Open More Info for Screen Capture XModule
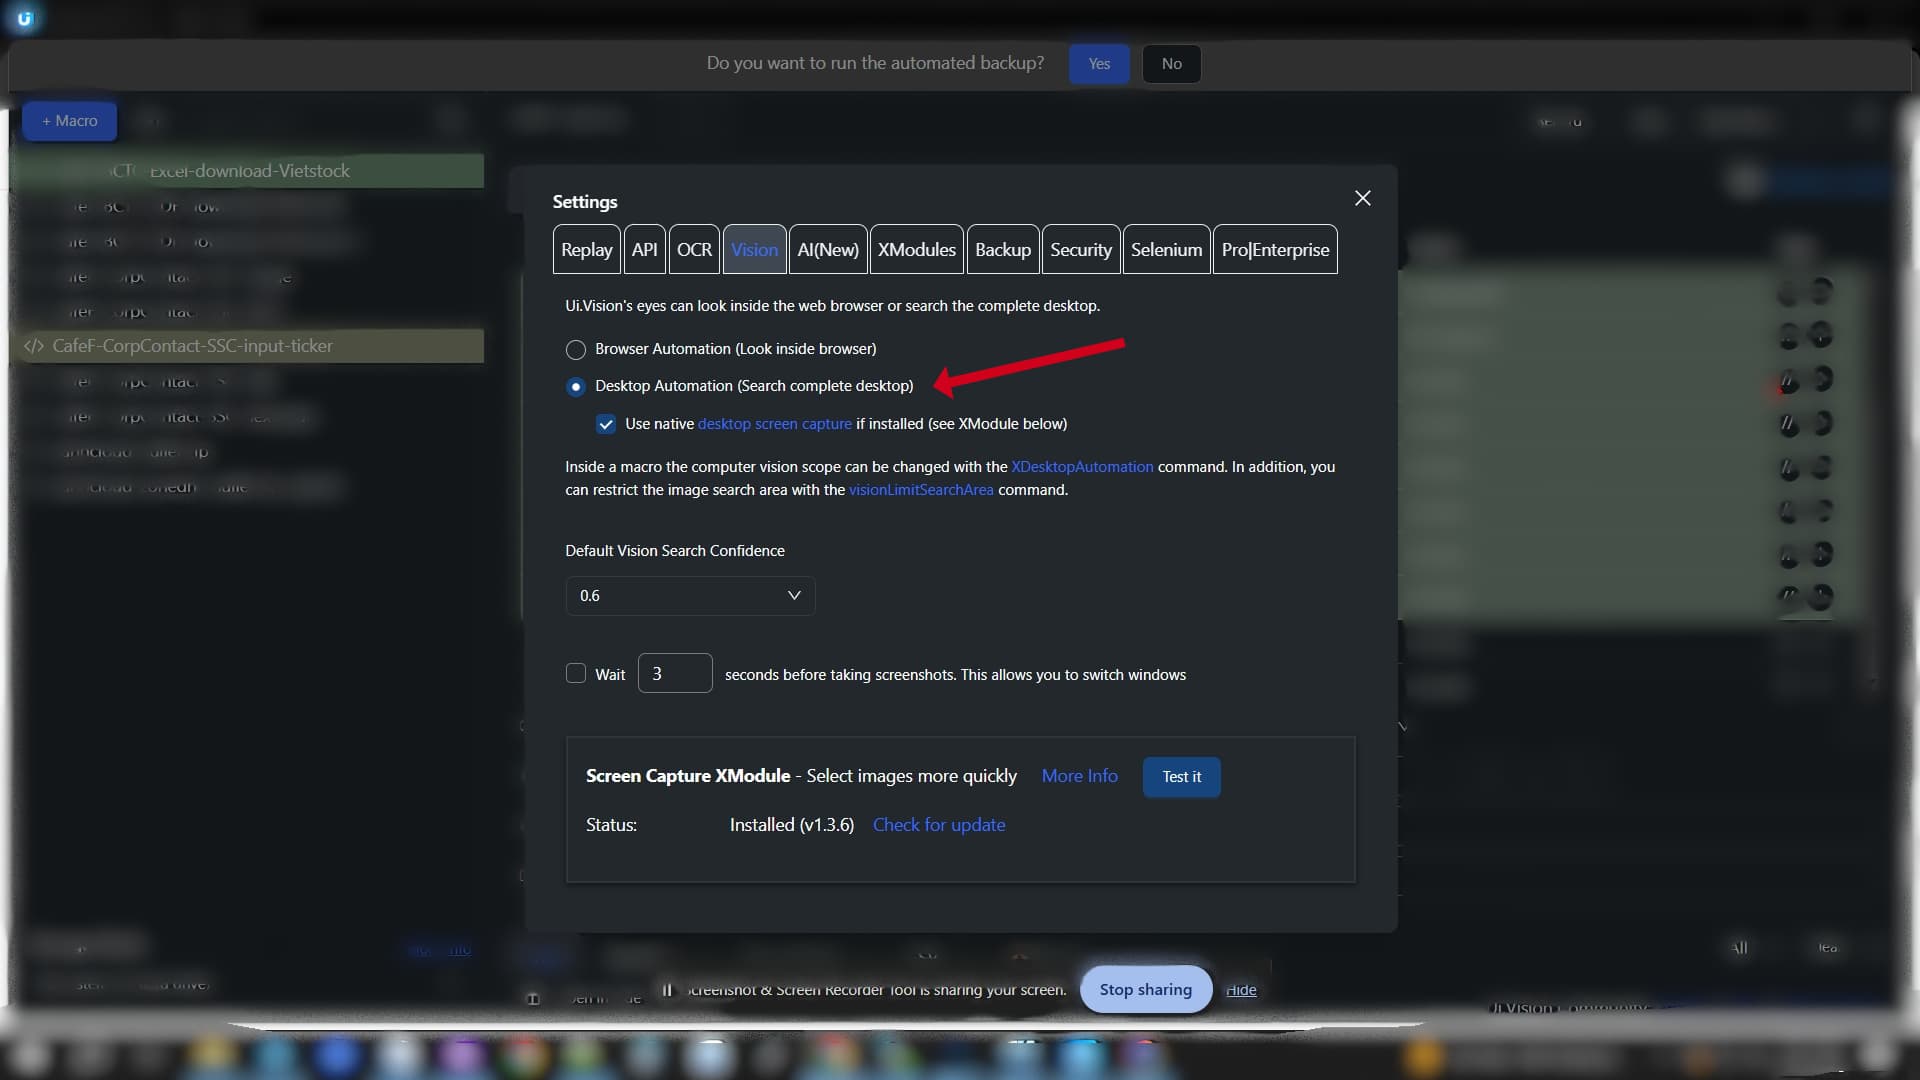 click(x=1080, y=776)
